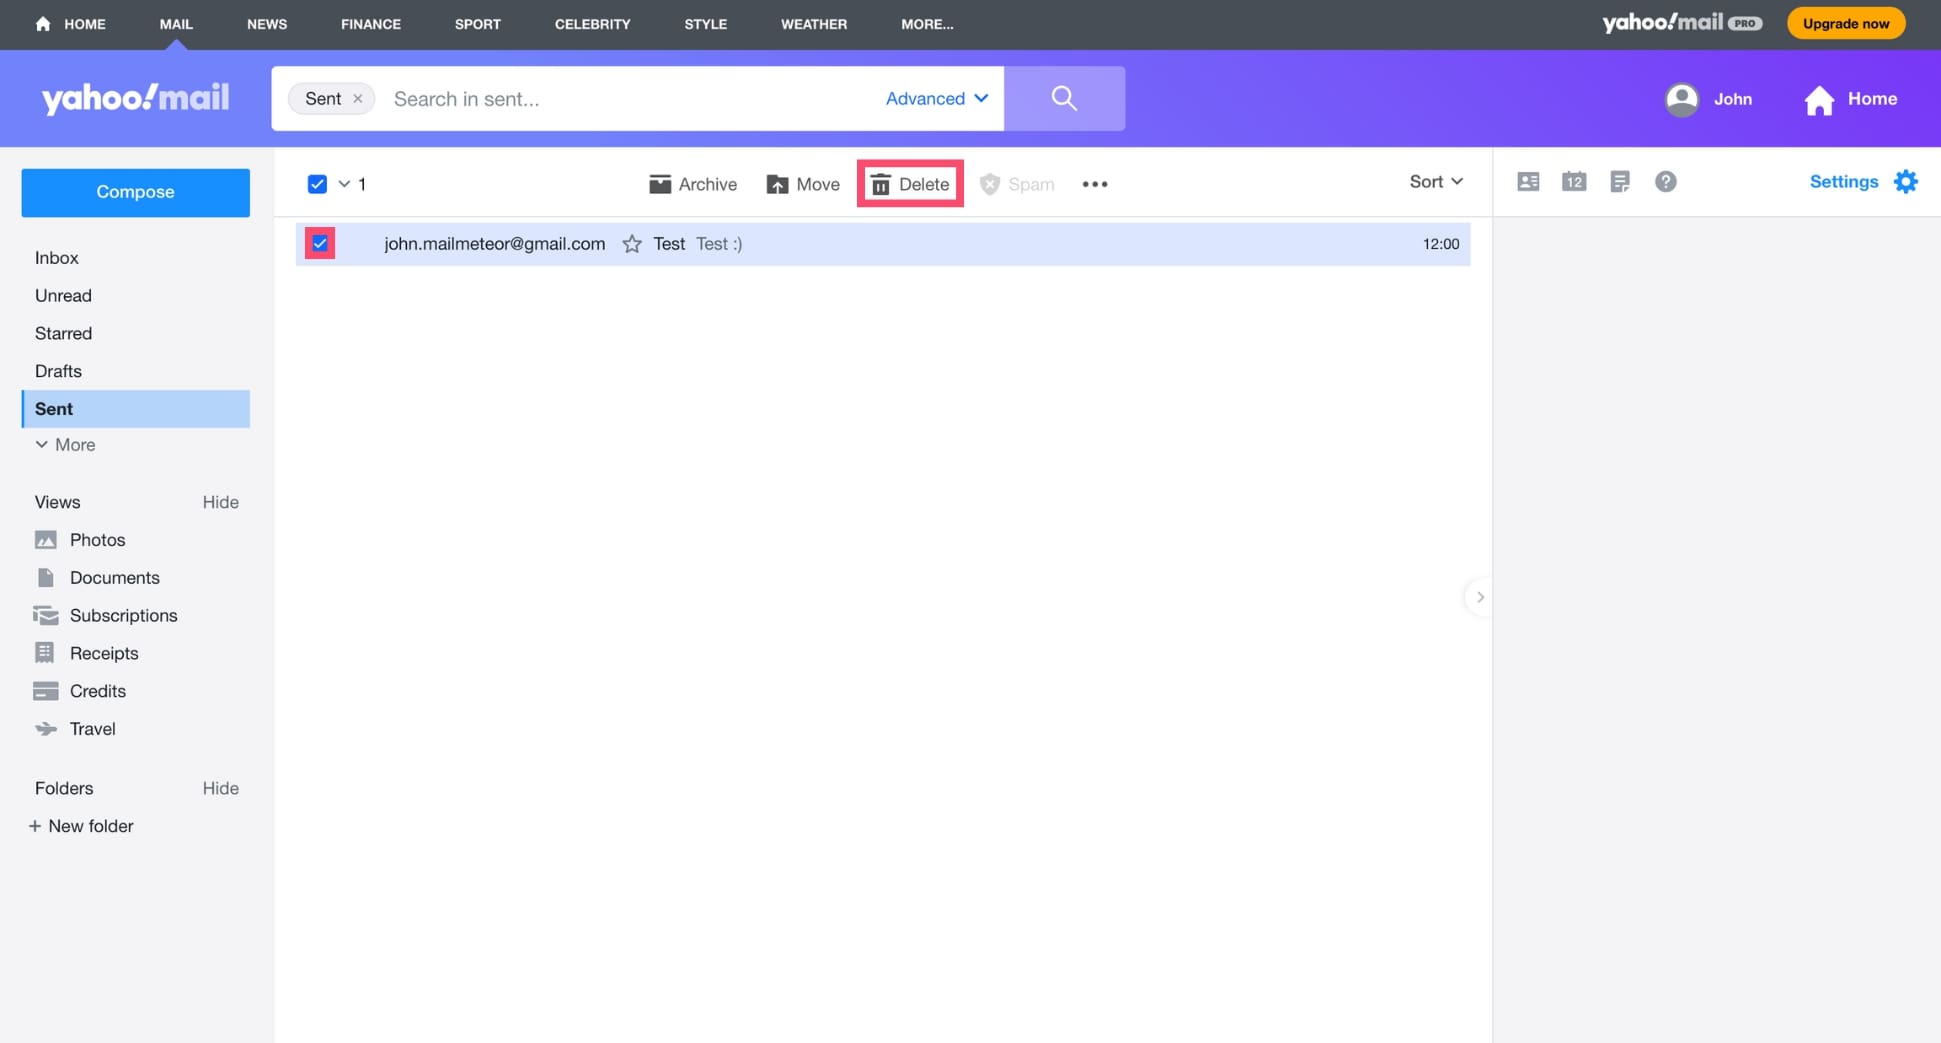Archive the selected email

click(692, 184)
